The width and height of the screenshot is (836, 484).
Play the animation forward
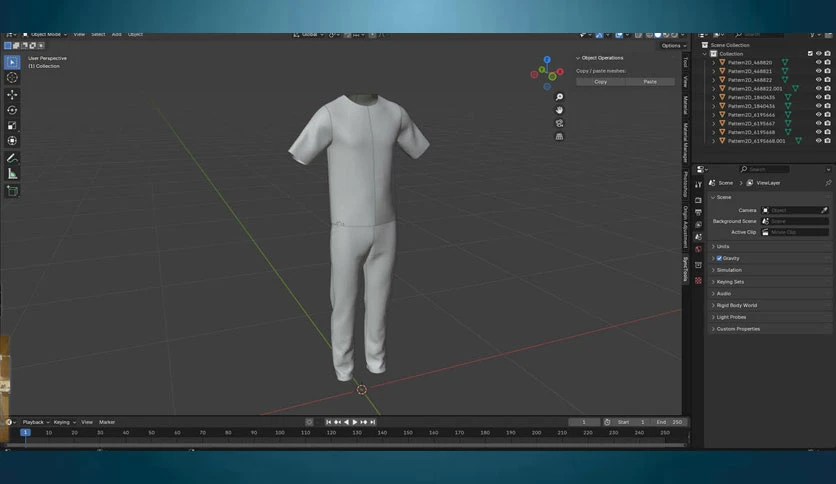coord(355,422)
